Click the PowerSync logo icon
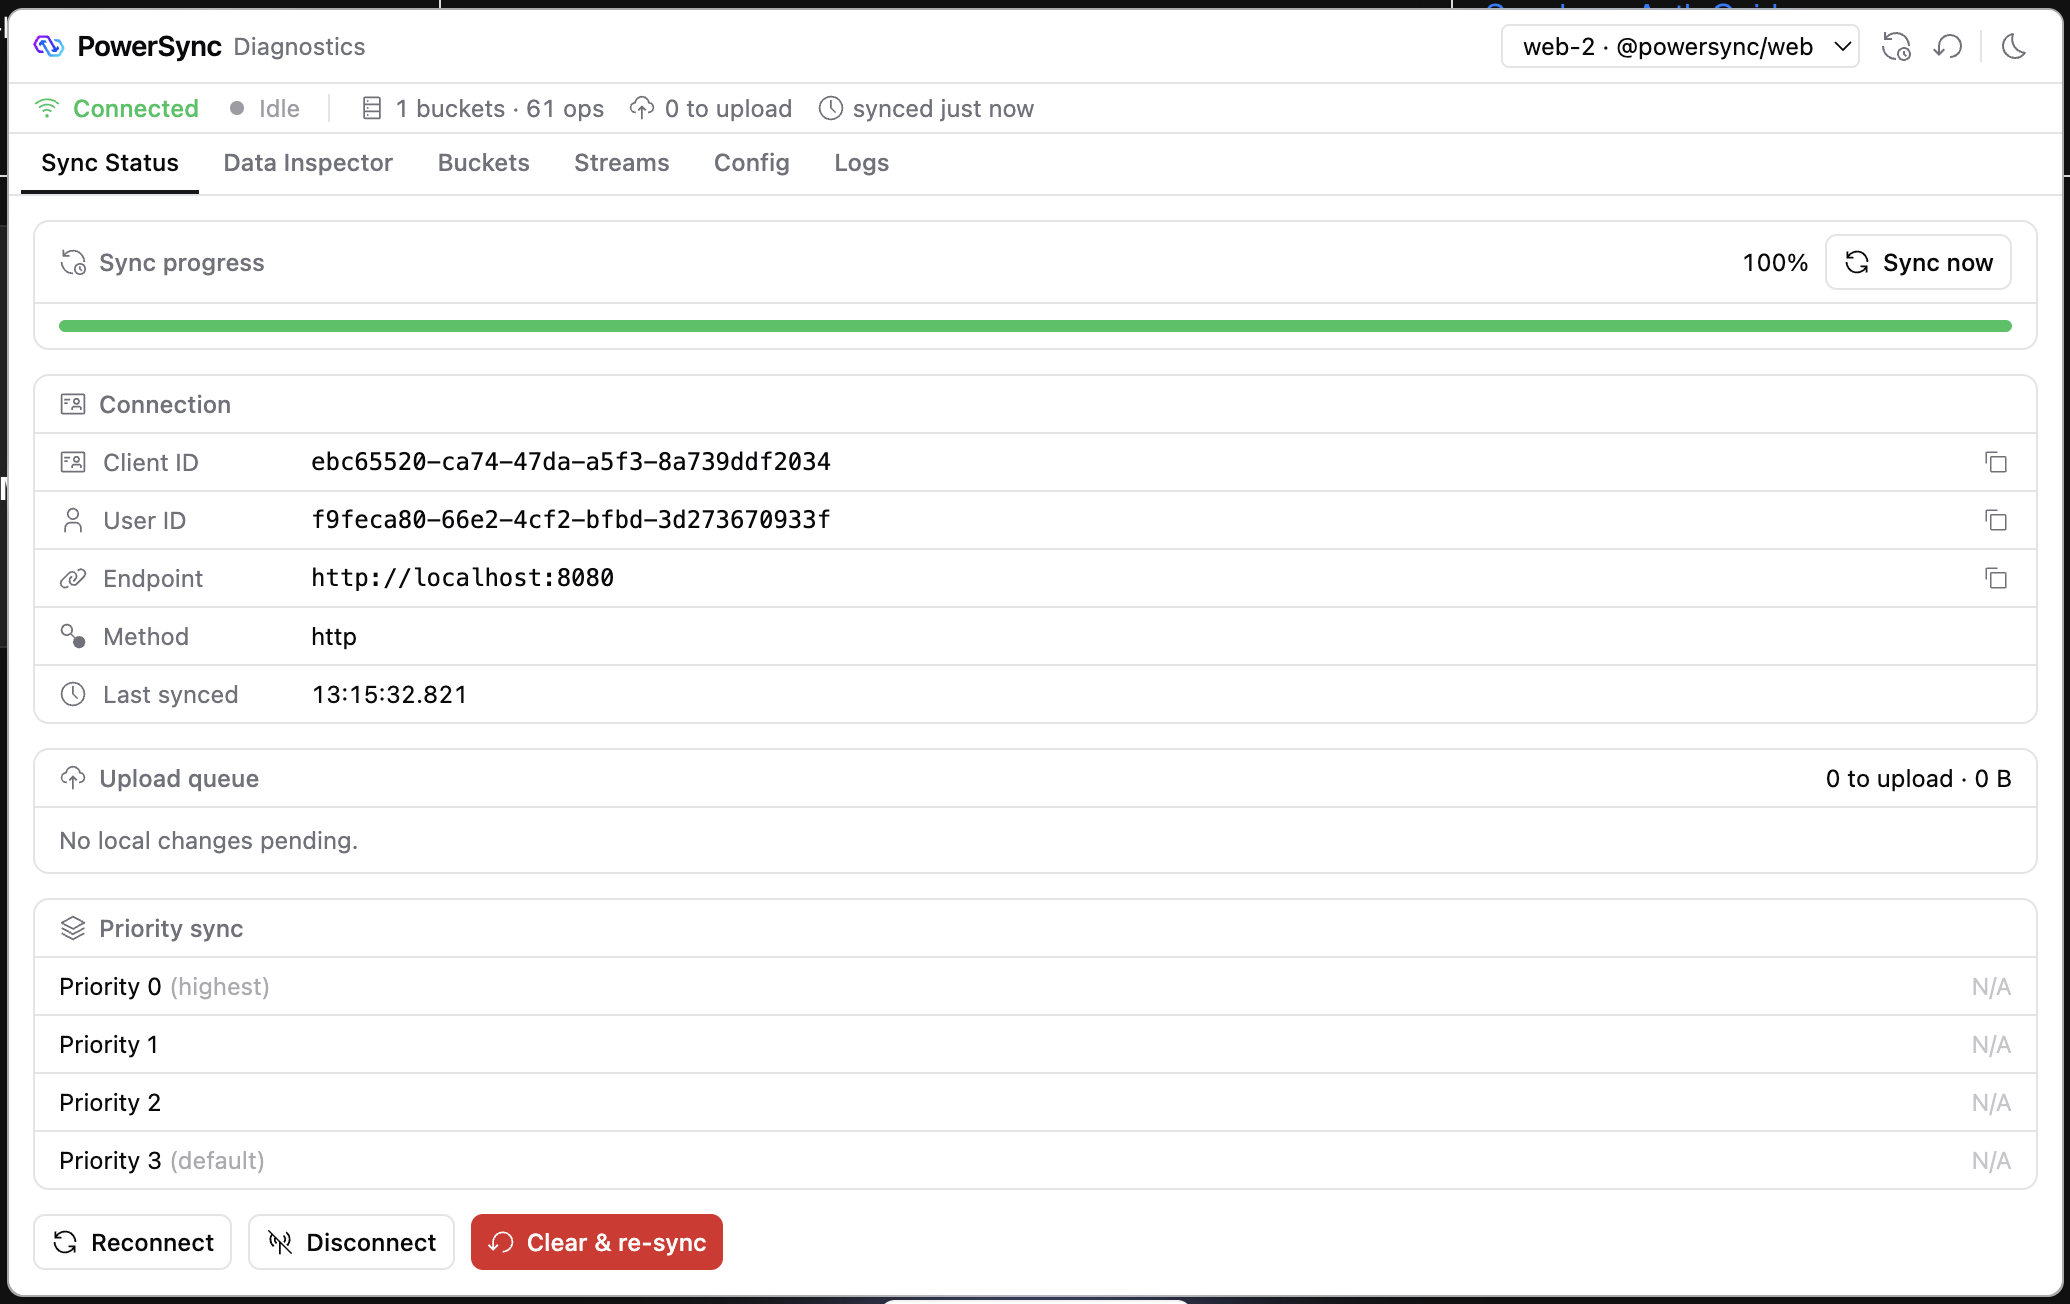This screenshot has height=1304, width=2070. [x=48, y=46]
